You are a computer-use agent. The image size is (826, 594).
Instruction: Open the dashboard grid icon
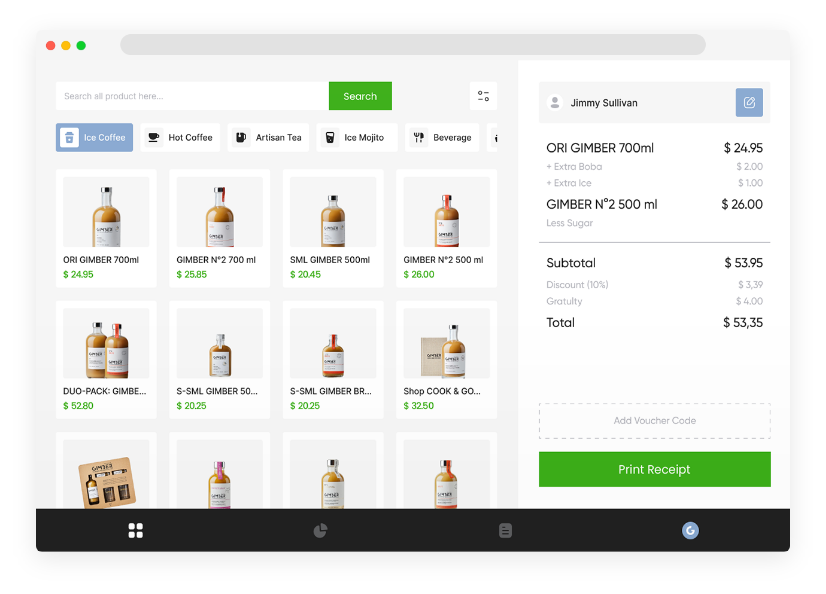coord(136,531)
